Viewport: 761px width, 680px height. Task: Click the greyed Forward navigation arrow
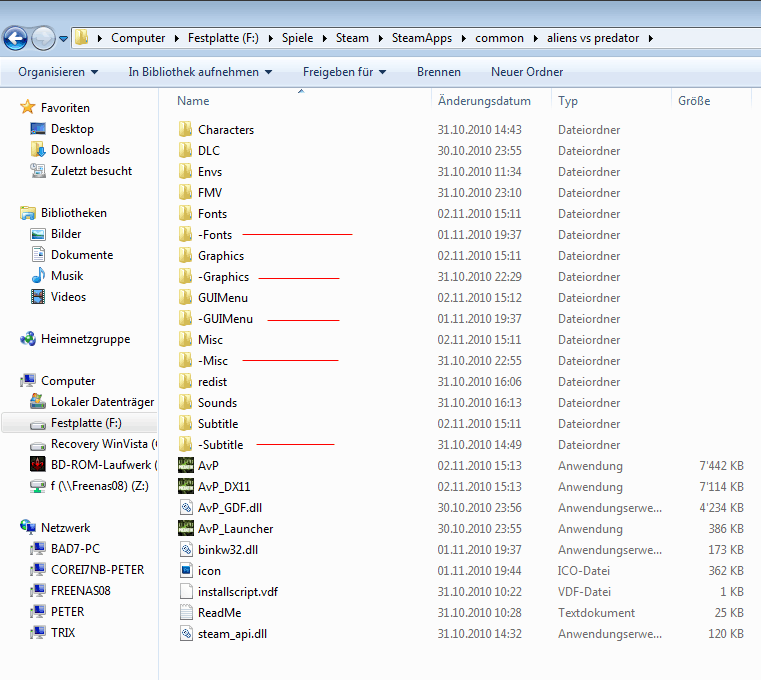[43, 38]
